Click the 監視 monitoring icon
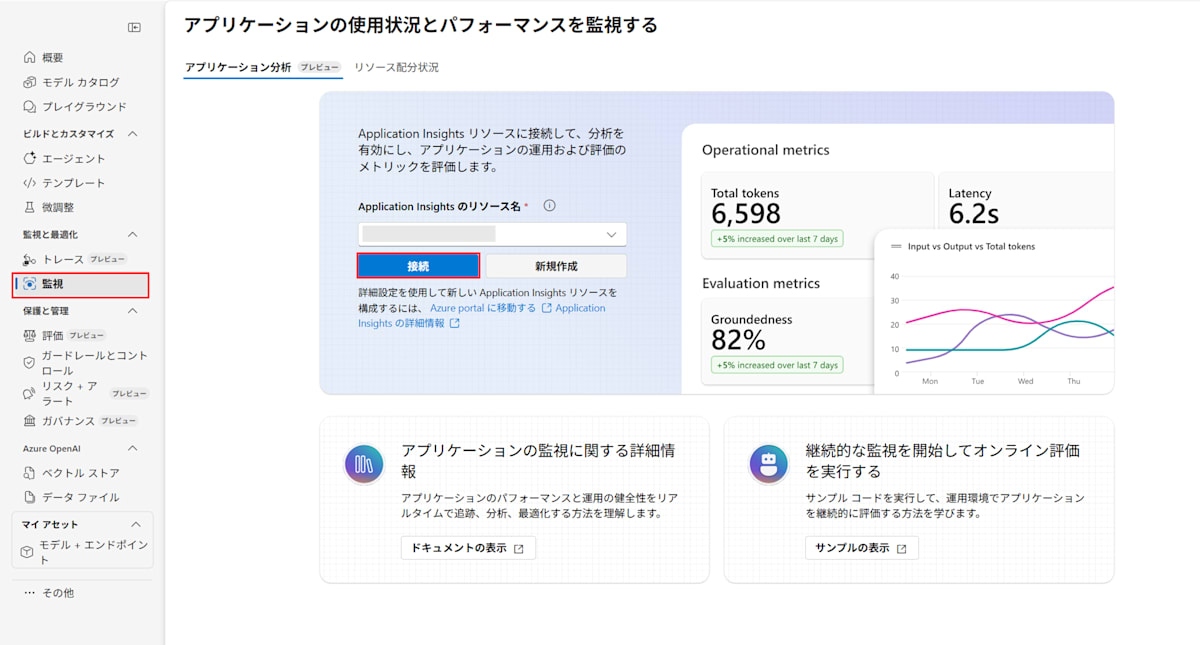 point(30,284)
